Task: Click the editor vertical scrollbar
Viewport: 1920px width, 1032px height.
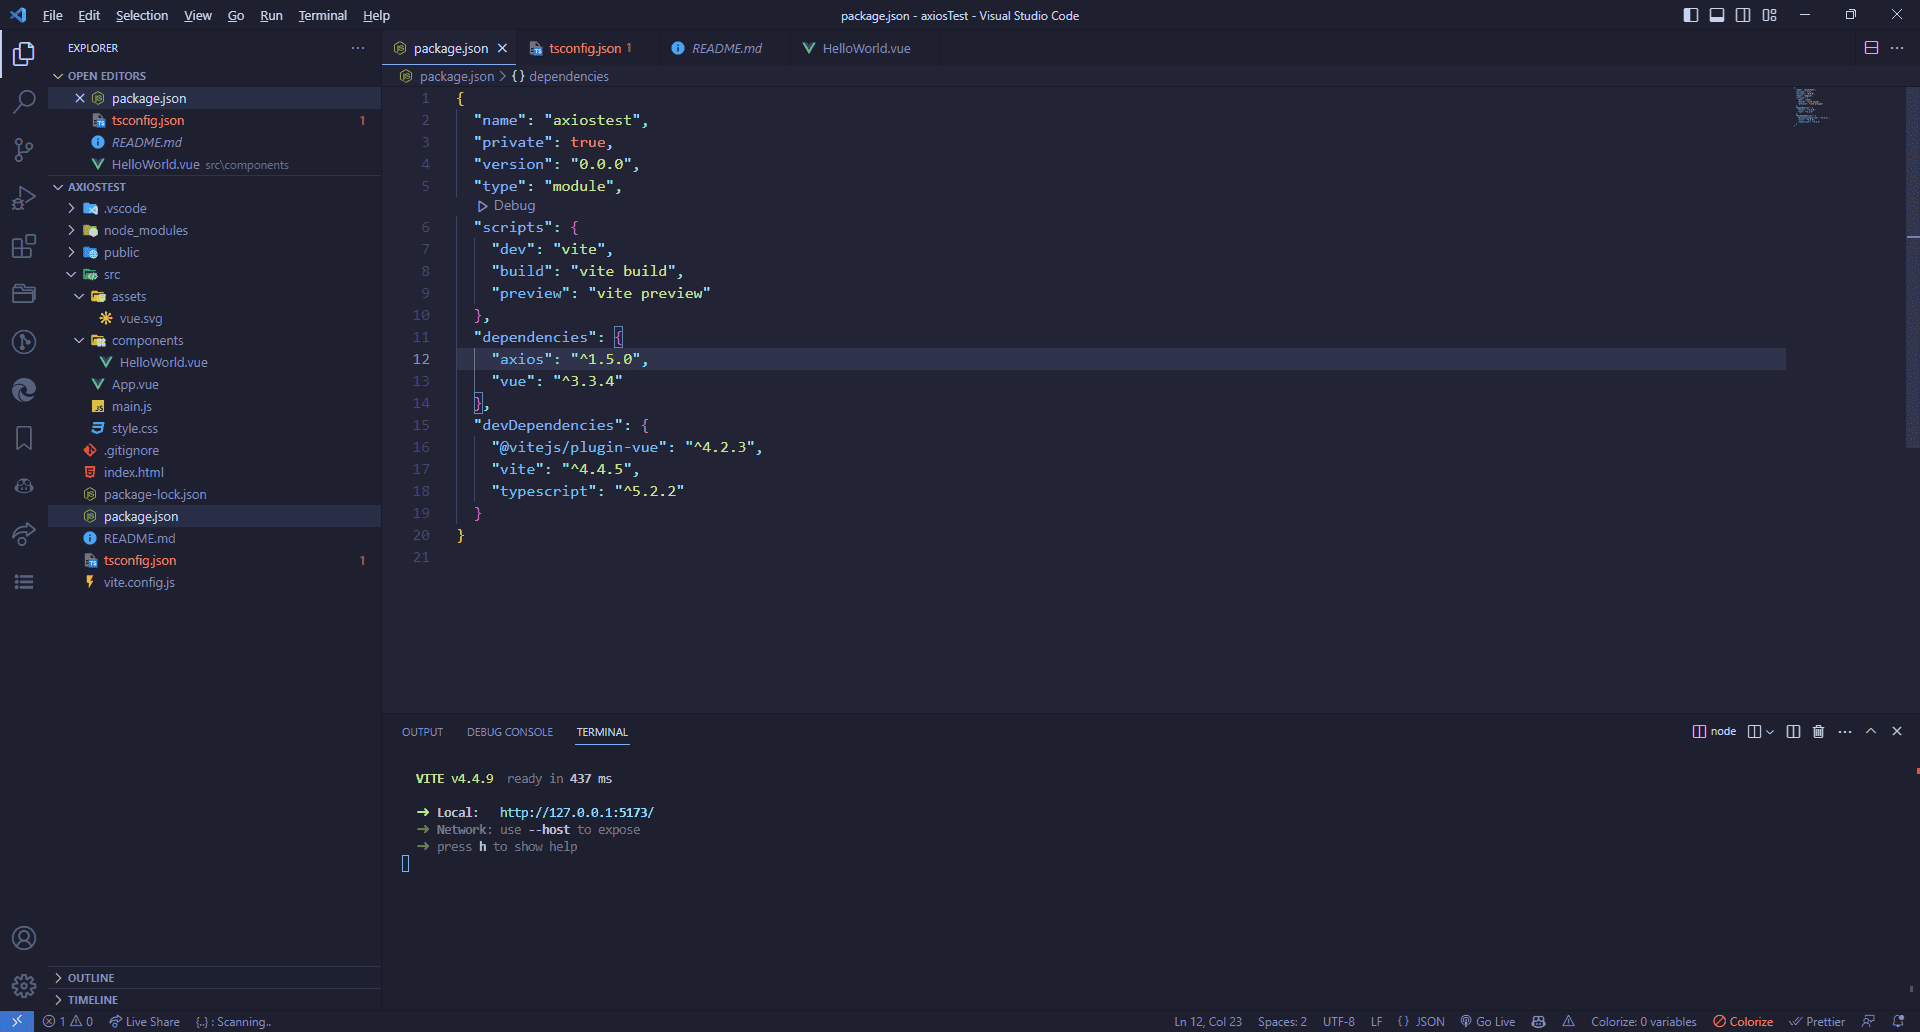Action: (1913, 266)
